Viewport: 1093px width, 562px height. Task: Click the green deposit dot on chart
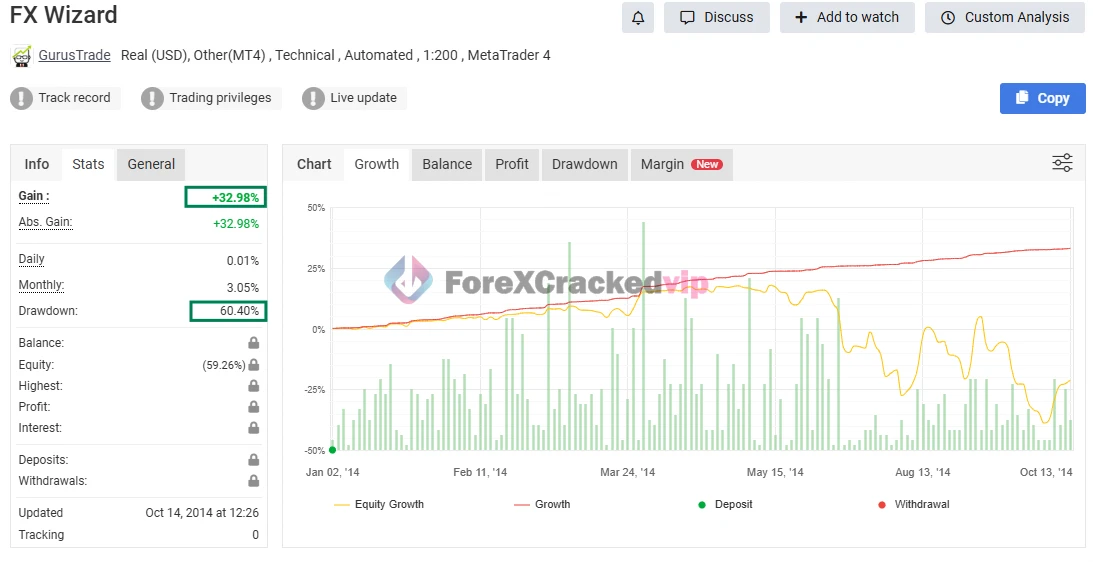(332, 450)
